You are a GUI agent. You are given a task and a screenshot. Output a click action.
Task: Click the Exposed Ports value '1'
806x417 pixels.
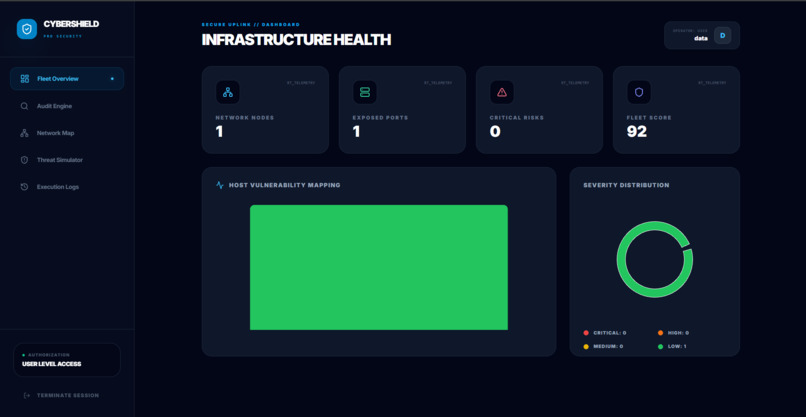(357, 132)
